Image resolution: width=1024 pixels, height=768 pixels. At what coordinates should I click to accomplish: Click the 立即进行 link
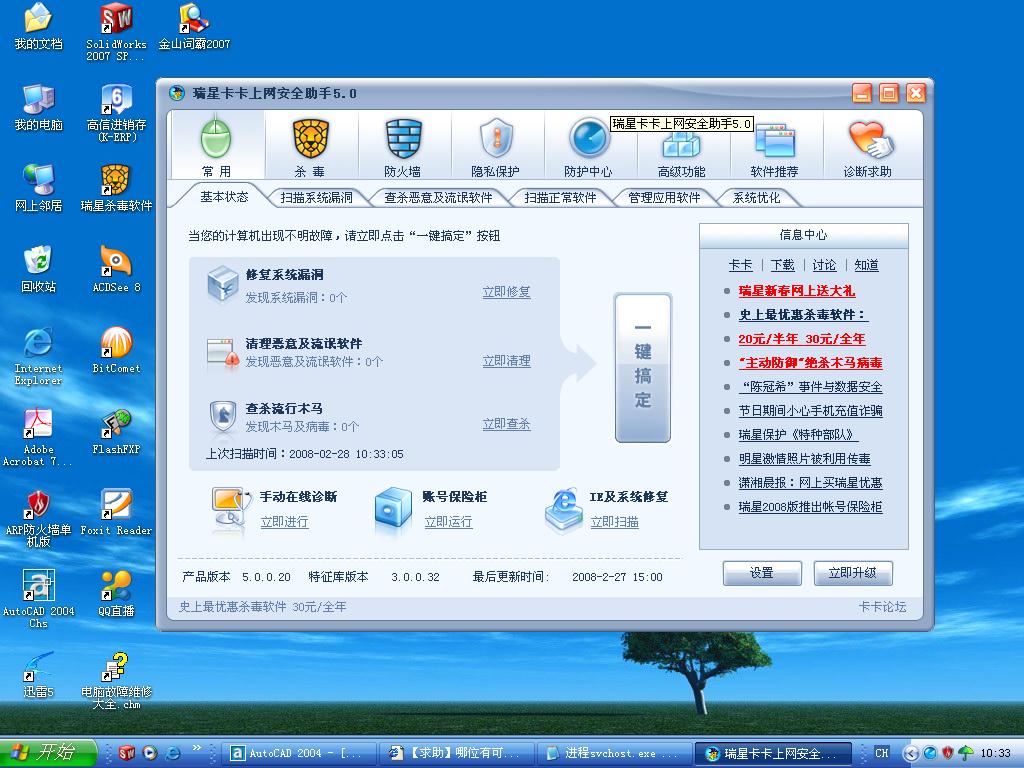pyautogui.click(x=284, y=521)
